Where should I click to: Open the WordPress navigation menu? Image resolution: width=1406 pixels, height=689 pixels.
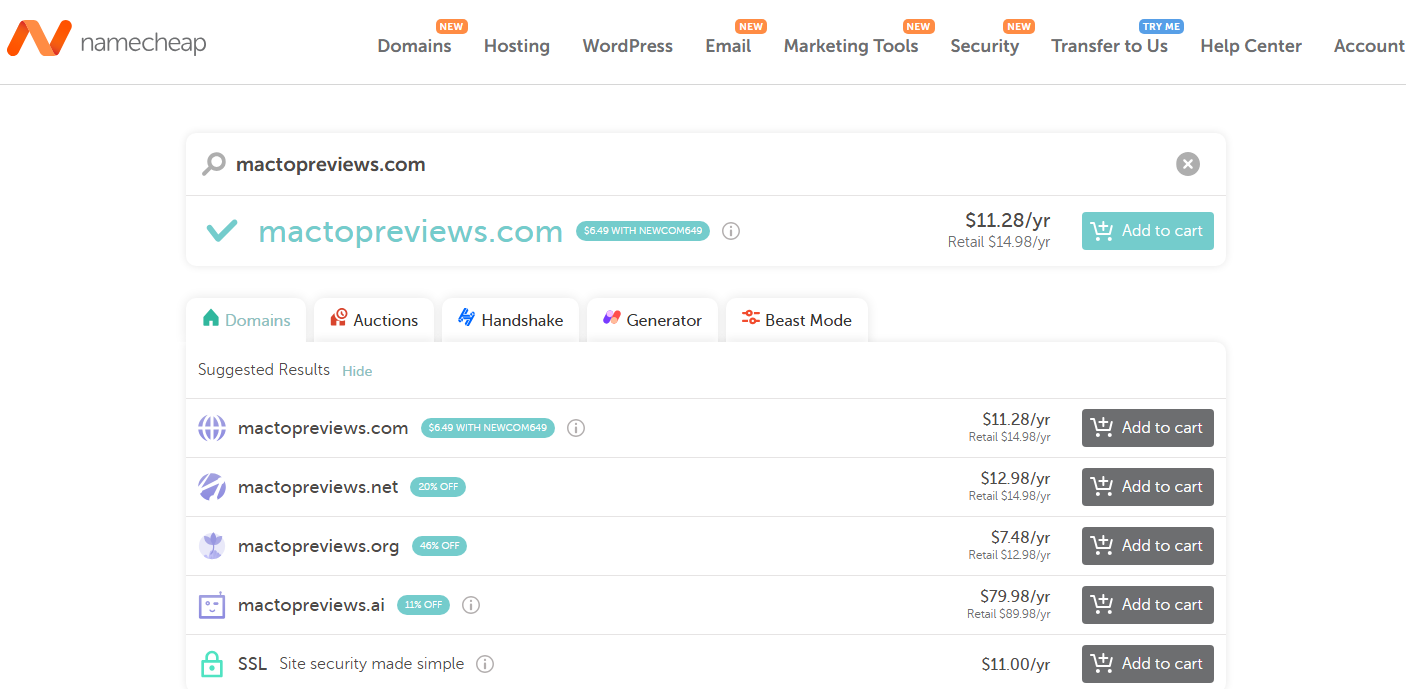628,46
